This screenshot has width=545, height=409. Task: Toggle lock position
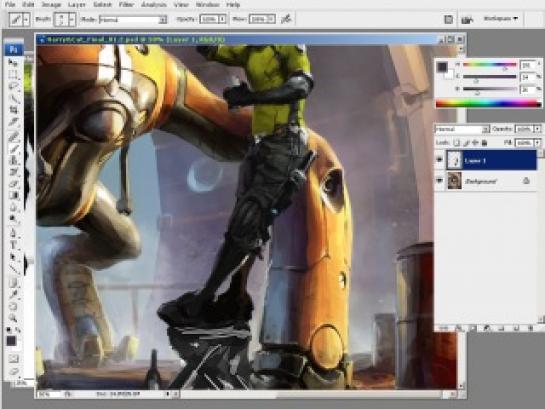tap(475, 142)
